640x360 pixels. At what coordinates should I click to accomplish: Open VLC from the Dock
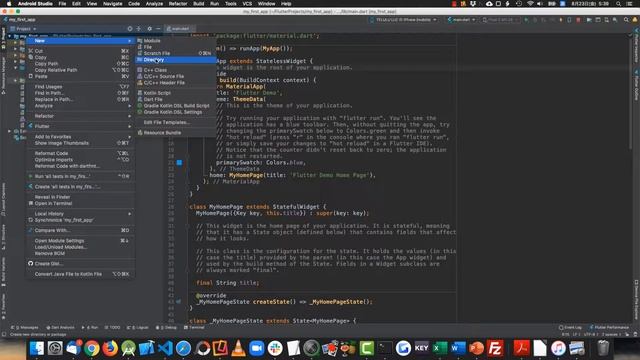point(238,348)
